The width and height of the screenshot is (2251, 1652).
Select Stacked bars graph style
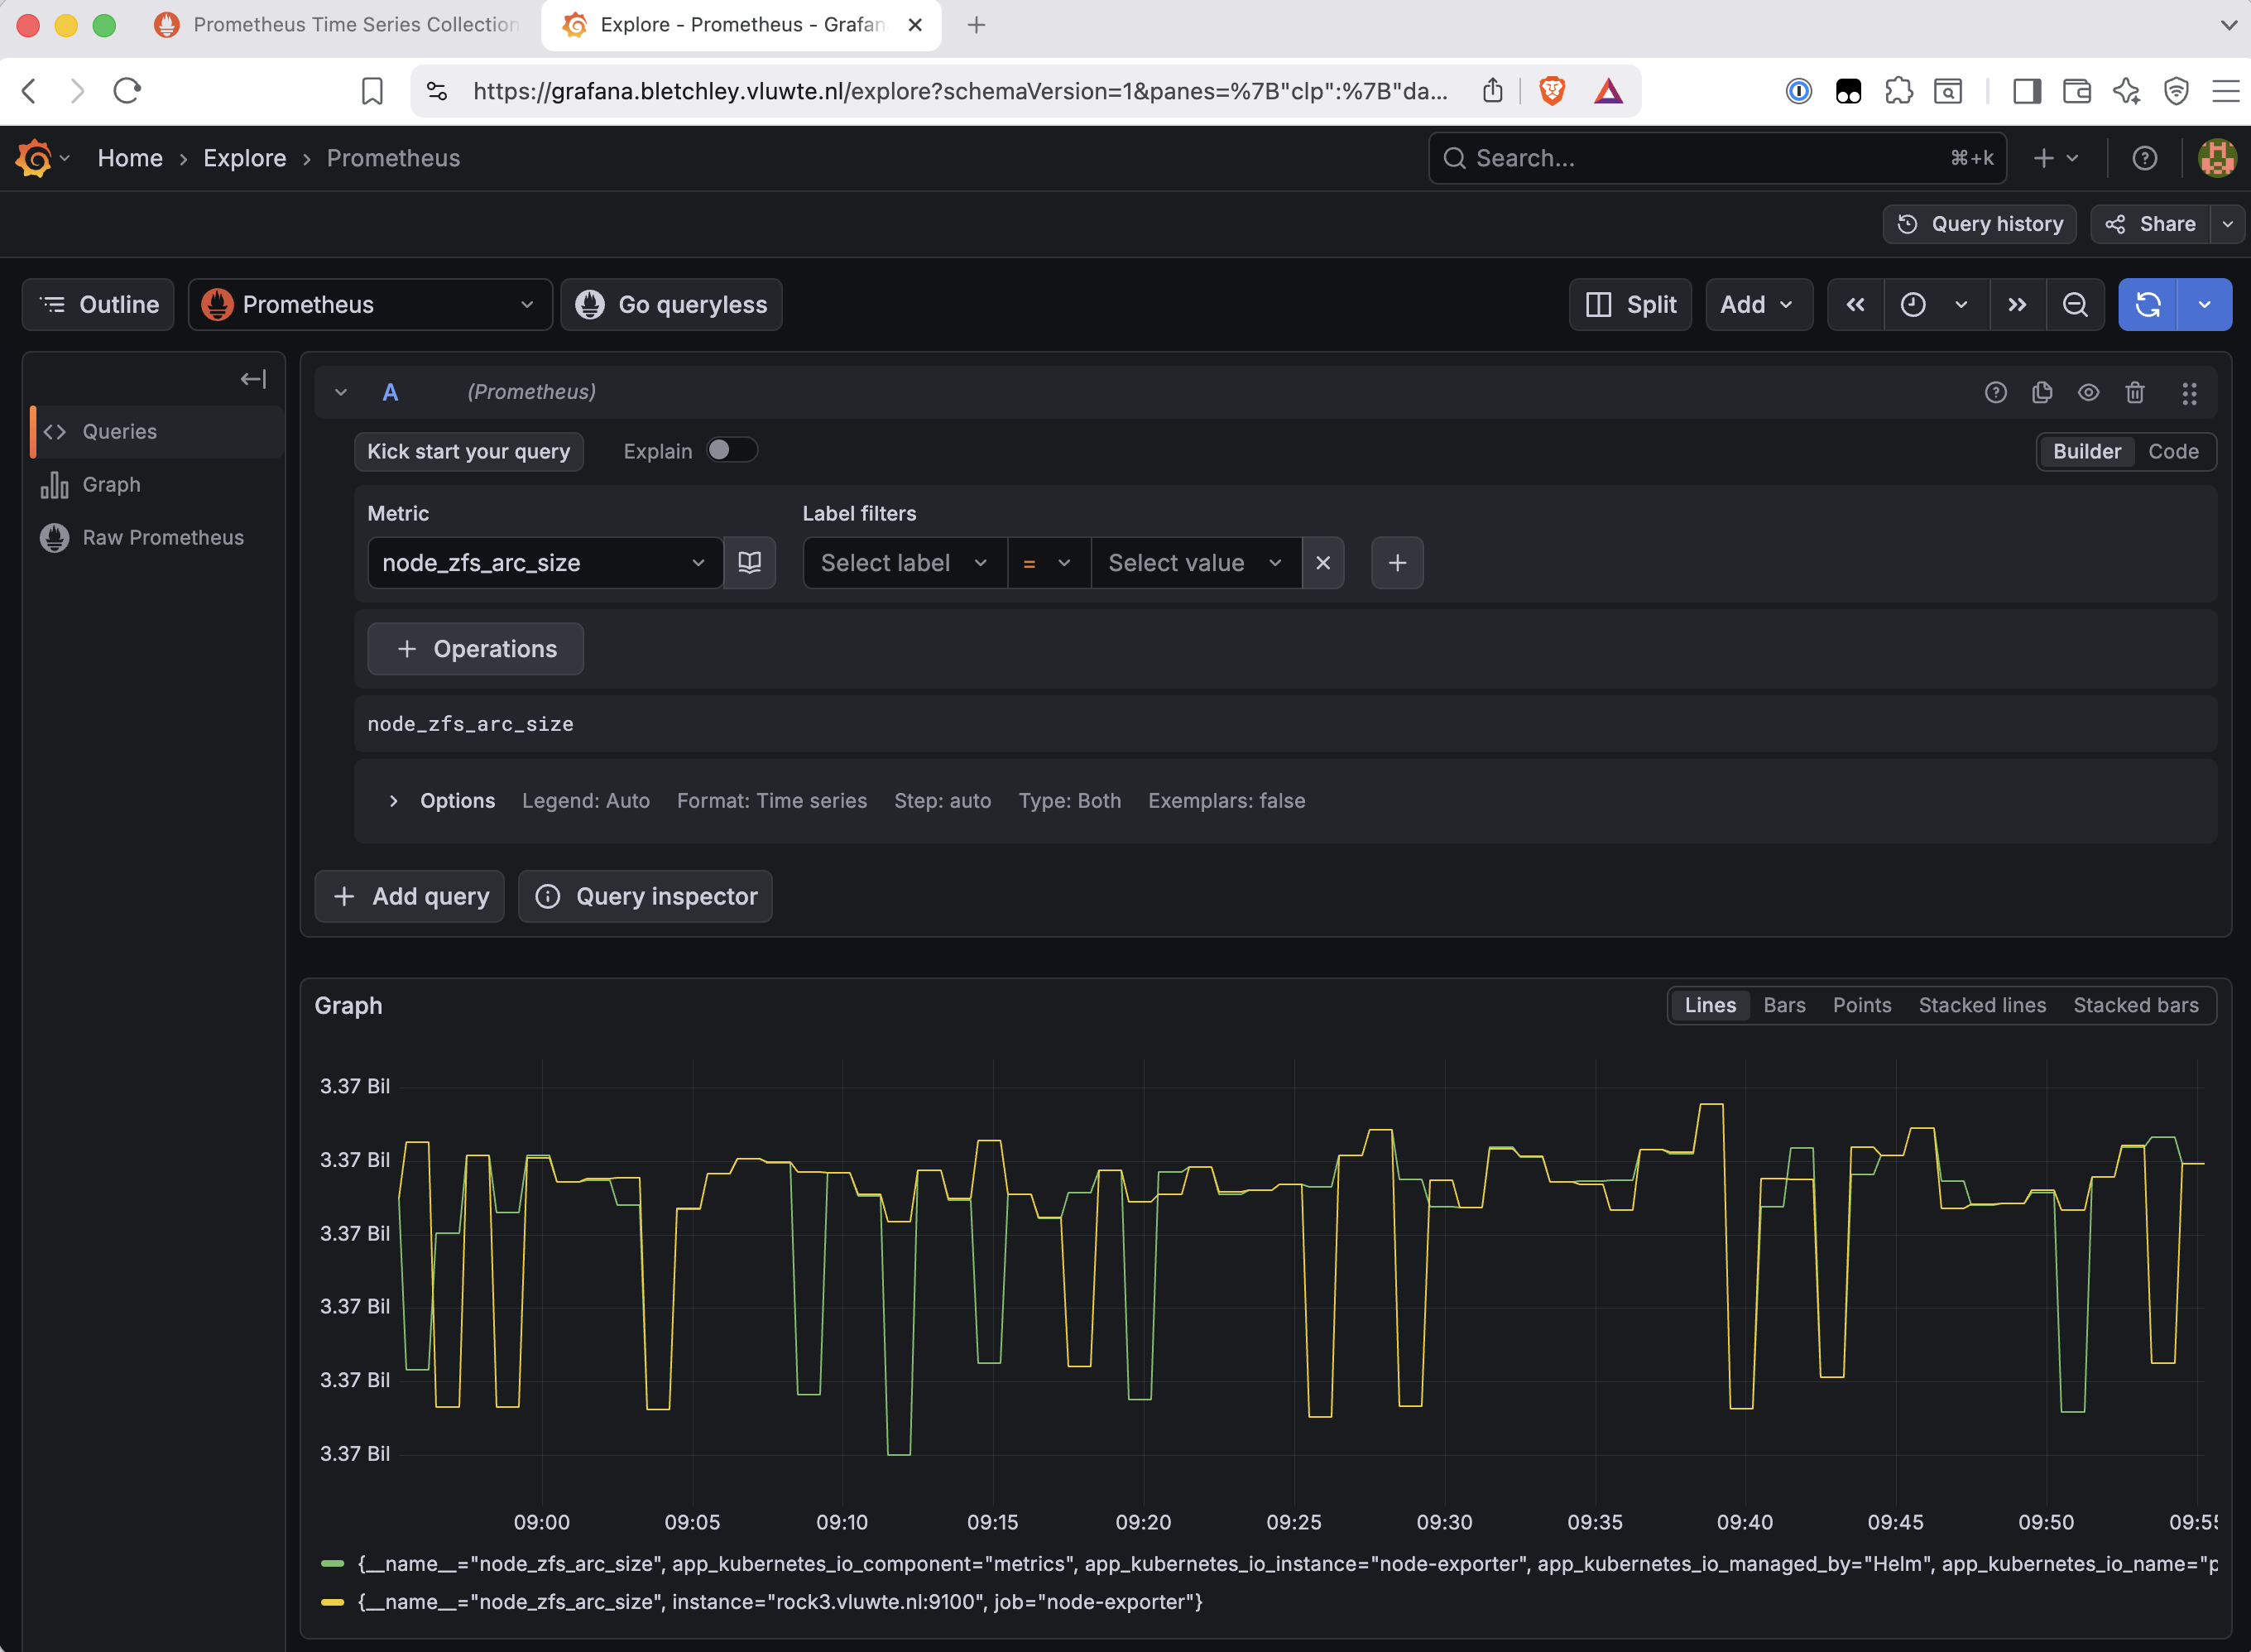[x=2135, y=1006]
